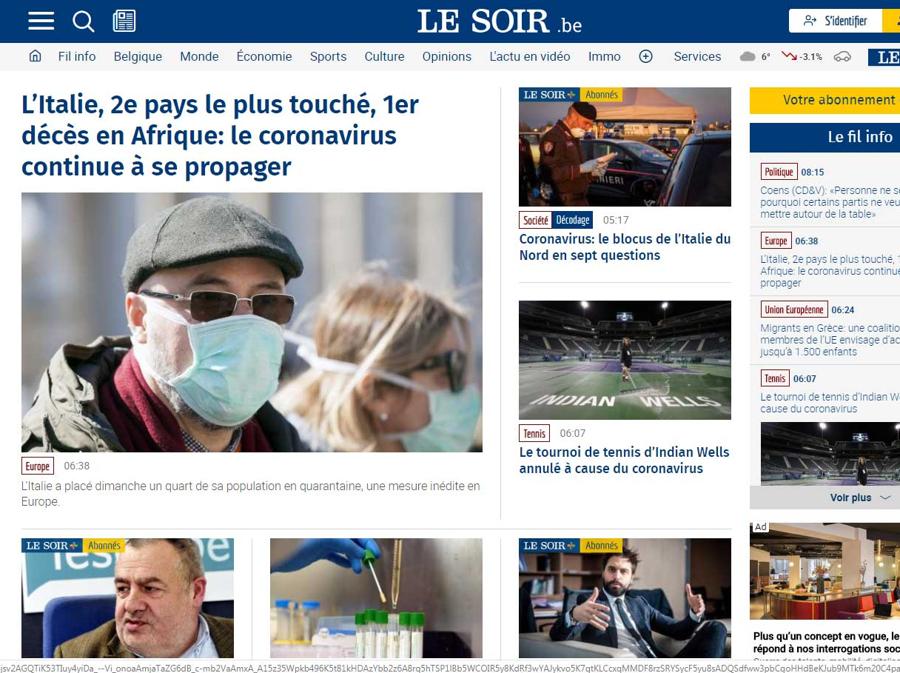Click the Le Soir .be logo

point(499,22)
